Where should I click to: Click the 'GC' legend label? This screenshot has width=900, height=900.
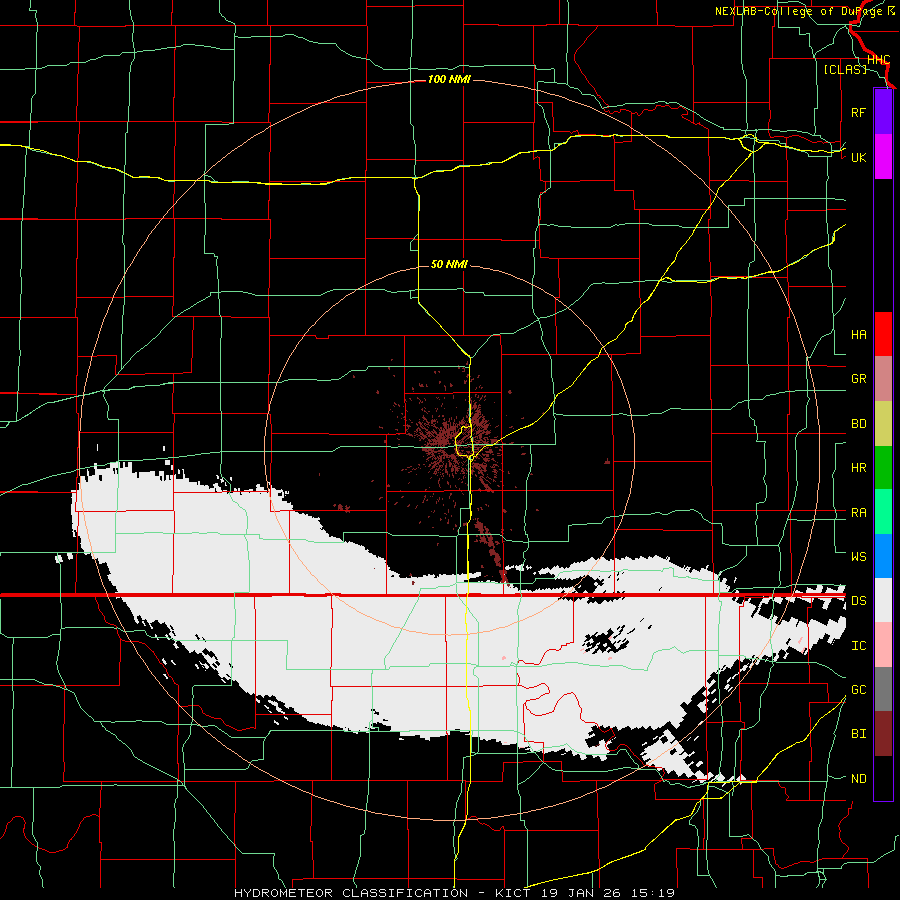click(x=858, y=690)
